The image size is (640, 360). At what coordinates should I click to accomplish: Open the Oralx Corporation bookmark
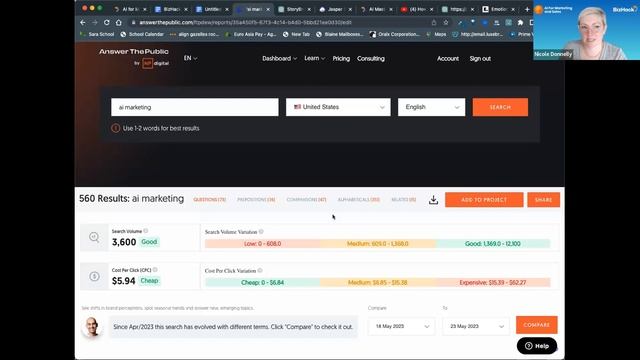coord(395,34)
